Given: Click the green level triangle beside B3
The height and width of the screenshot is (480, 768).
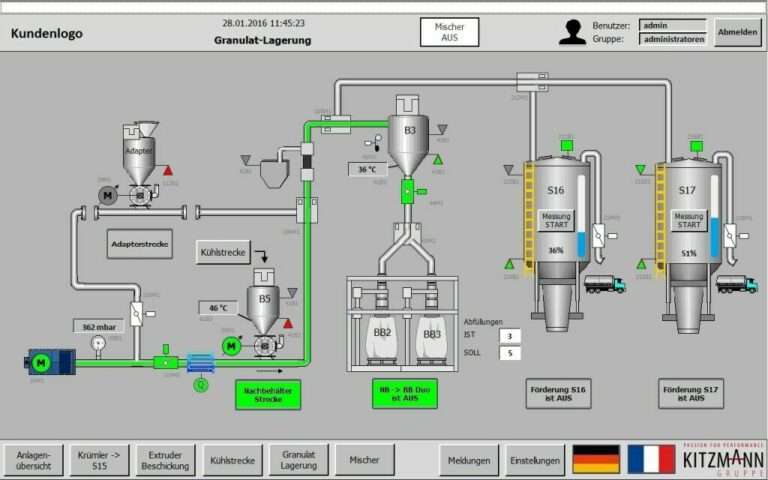Looking at the screenshot, I should point(438,160).
